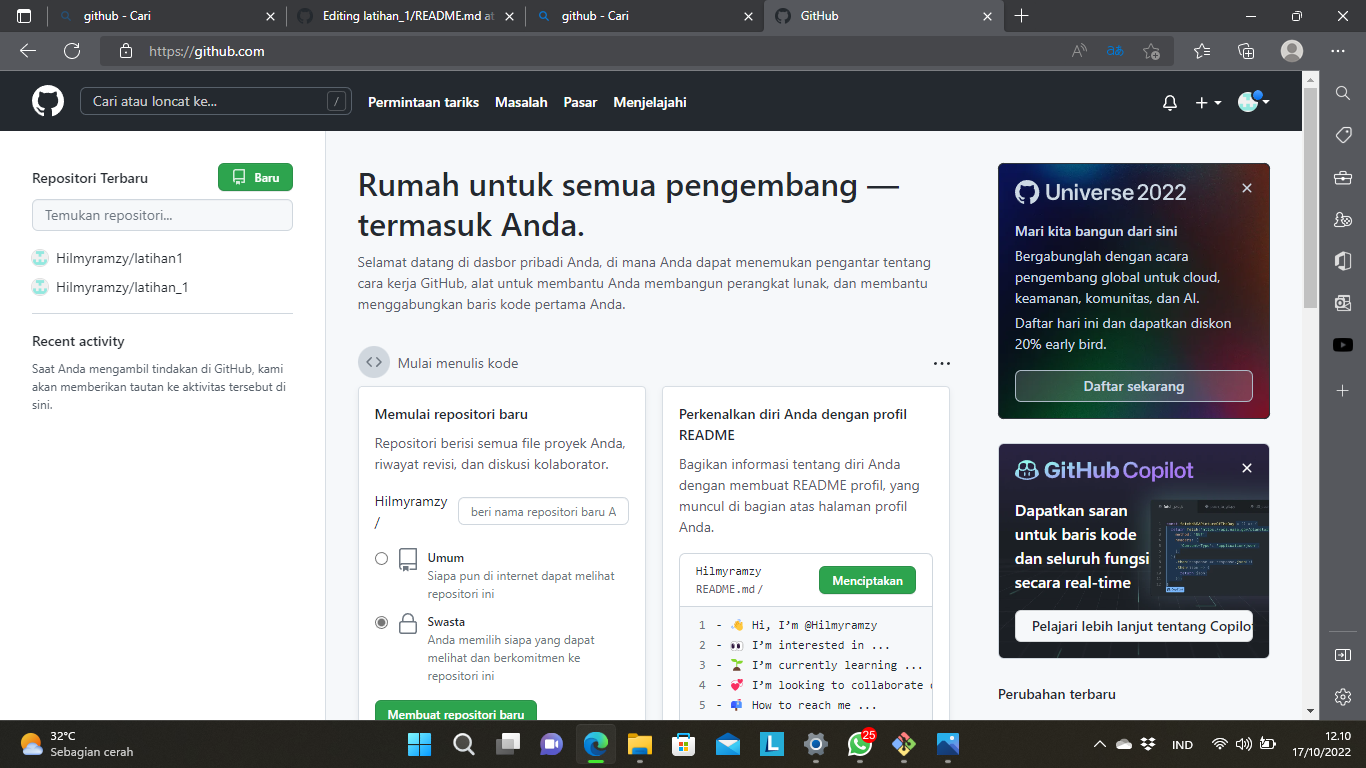Viewport: 1366px width, 768px height.
Task: Click the Daftar sekarang button
Action: tap(1133, 385)
